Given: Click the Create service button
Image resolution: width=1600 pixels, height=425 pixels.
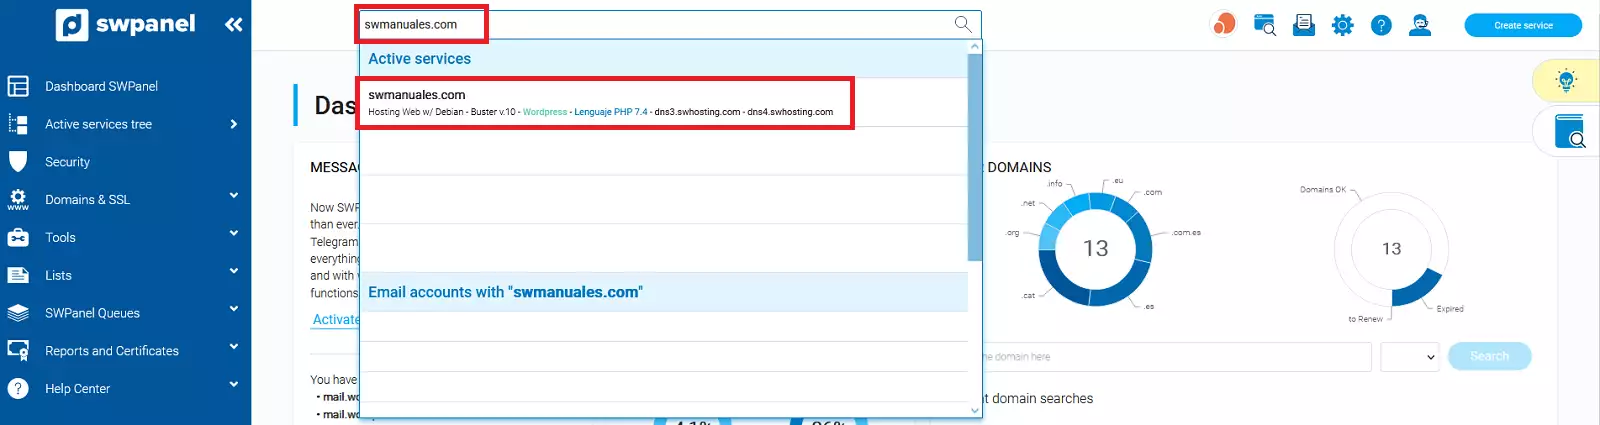Looking at the screenshot, I should pos(1522,25).
